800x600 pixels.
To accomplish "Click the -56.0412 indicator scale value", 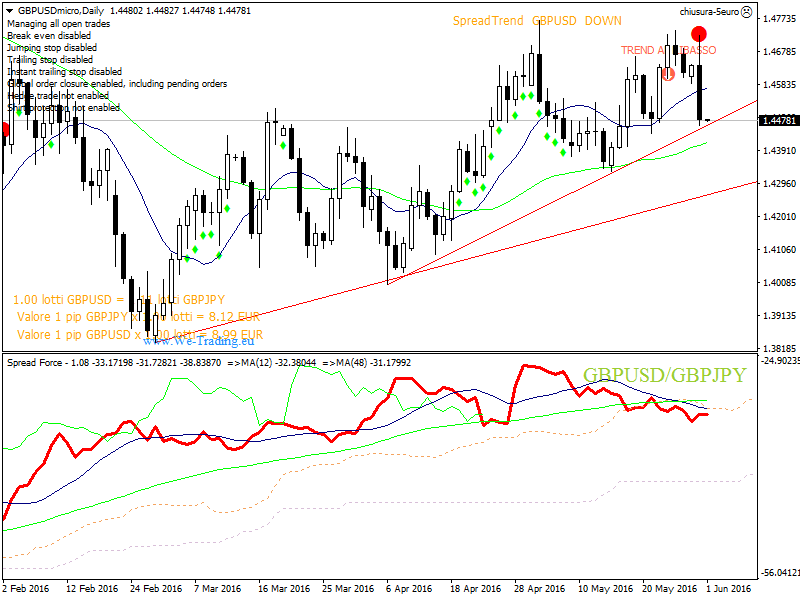I will click(777, 573).
